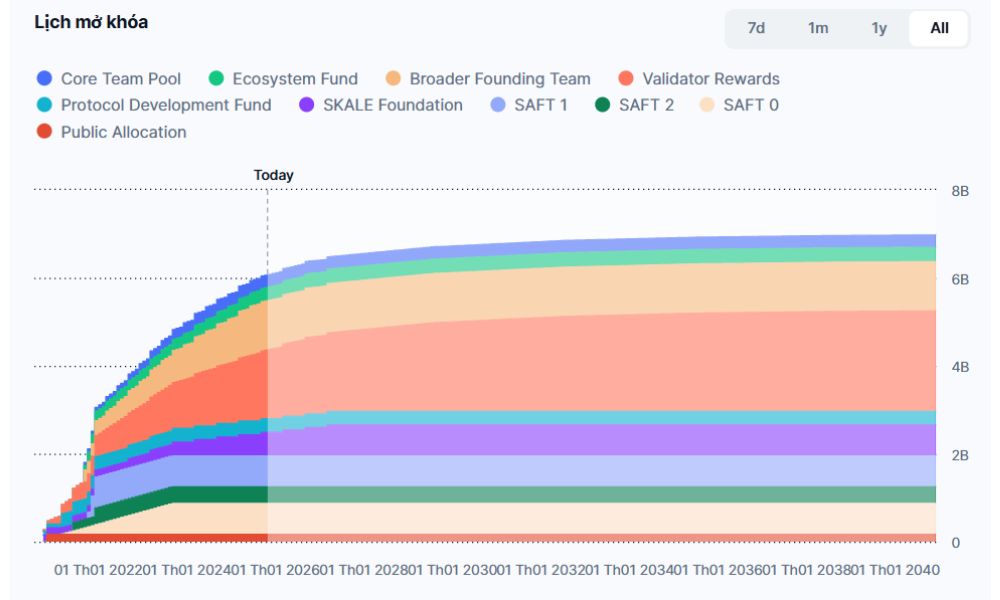1000x600 pixels.
Task: Show the All time range
Action: point(939,28)
